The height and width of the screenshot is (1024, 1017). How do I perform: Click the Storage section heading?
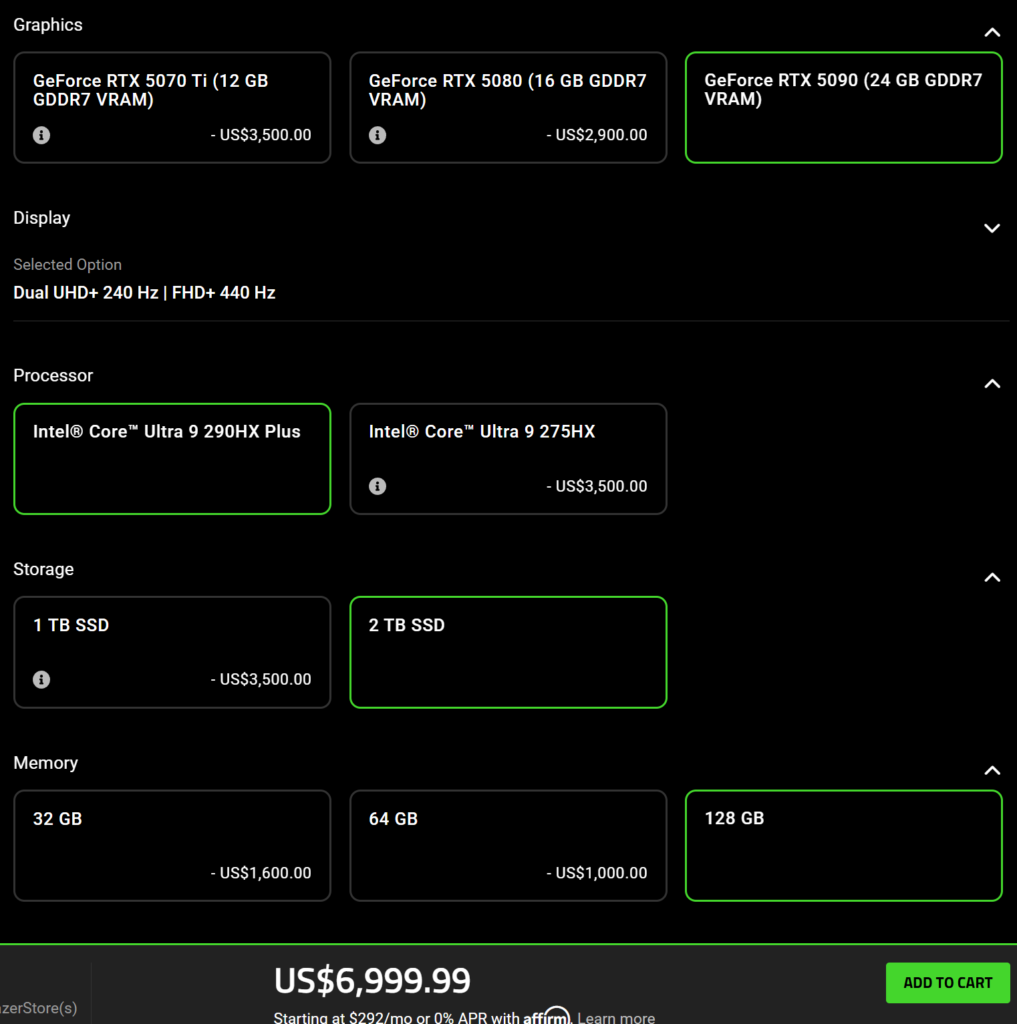tap(43, 569)
